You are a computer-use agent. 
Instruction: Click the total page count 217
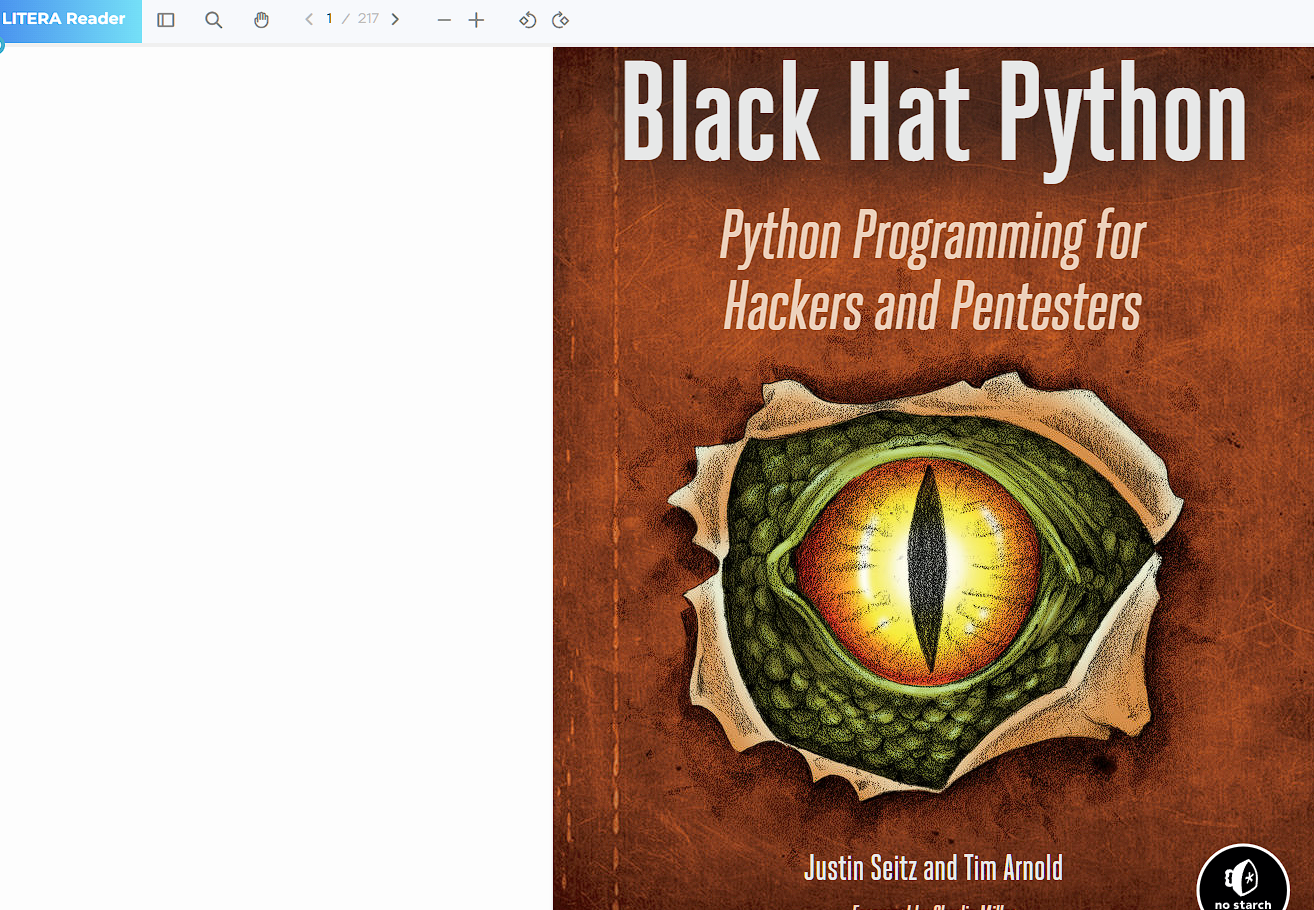pyautogui.click(x=368, y=19)
